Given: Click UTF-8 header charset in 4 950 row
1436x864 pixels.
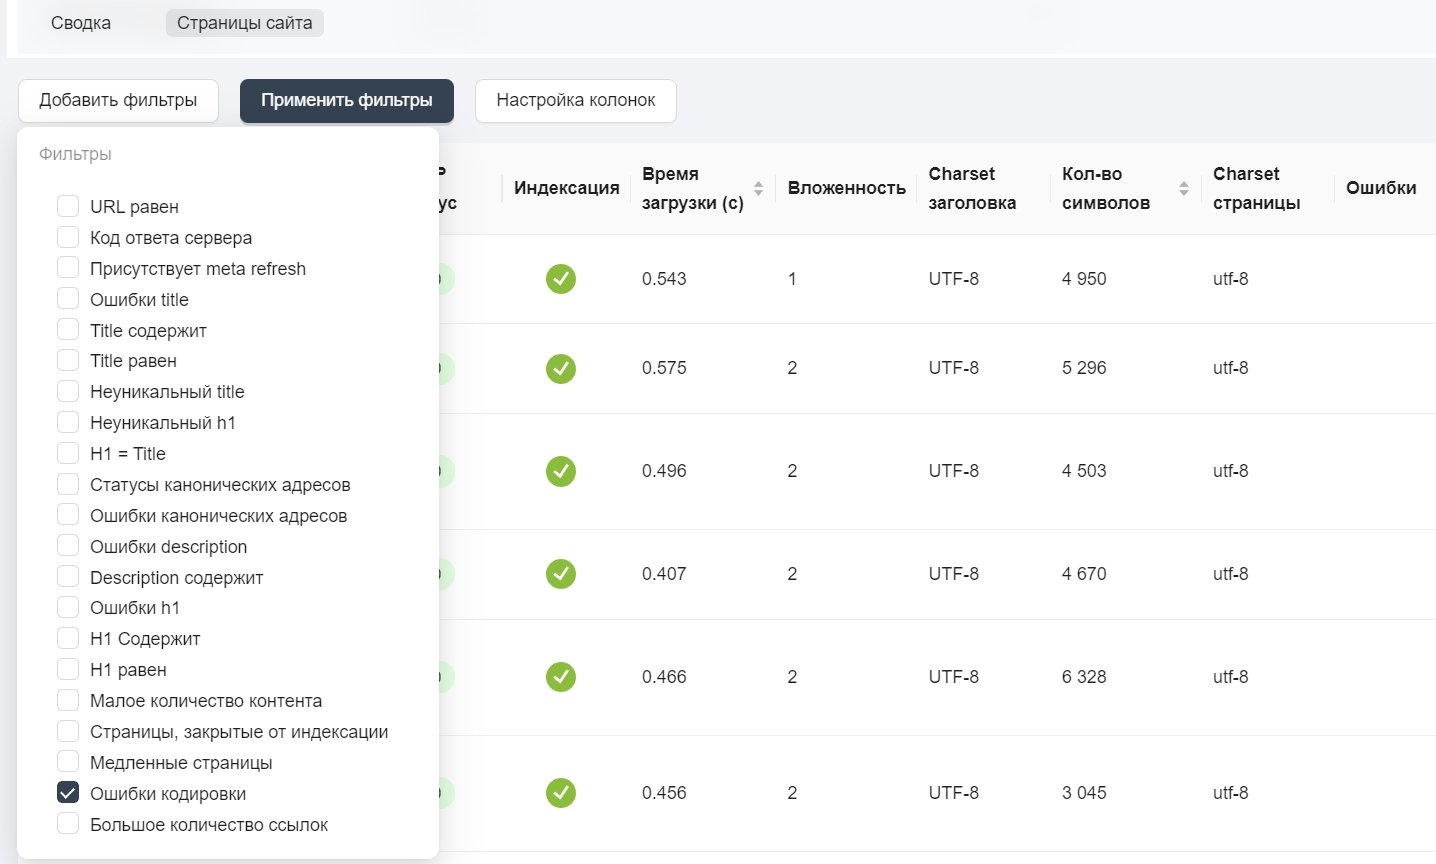Looking at the screenshot, I should 954,279.
